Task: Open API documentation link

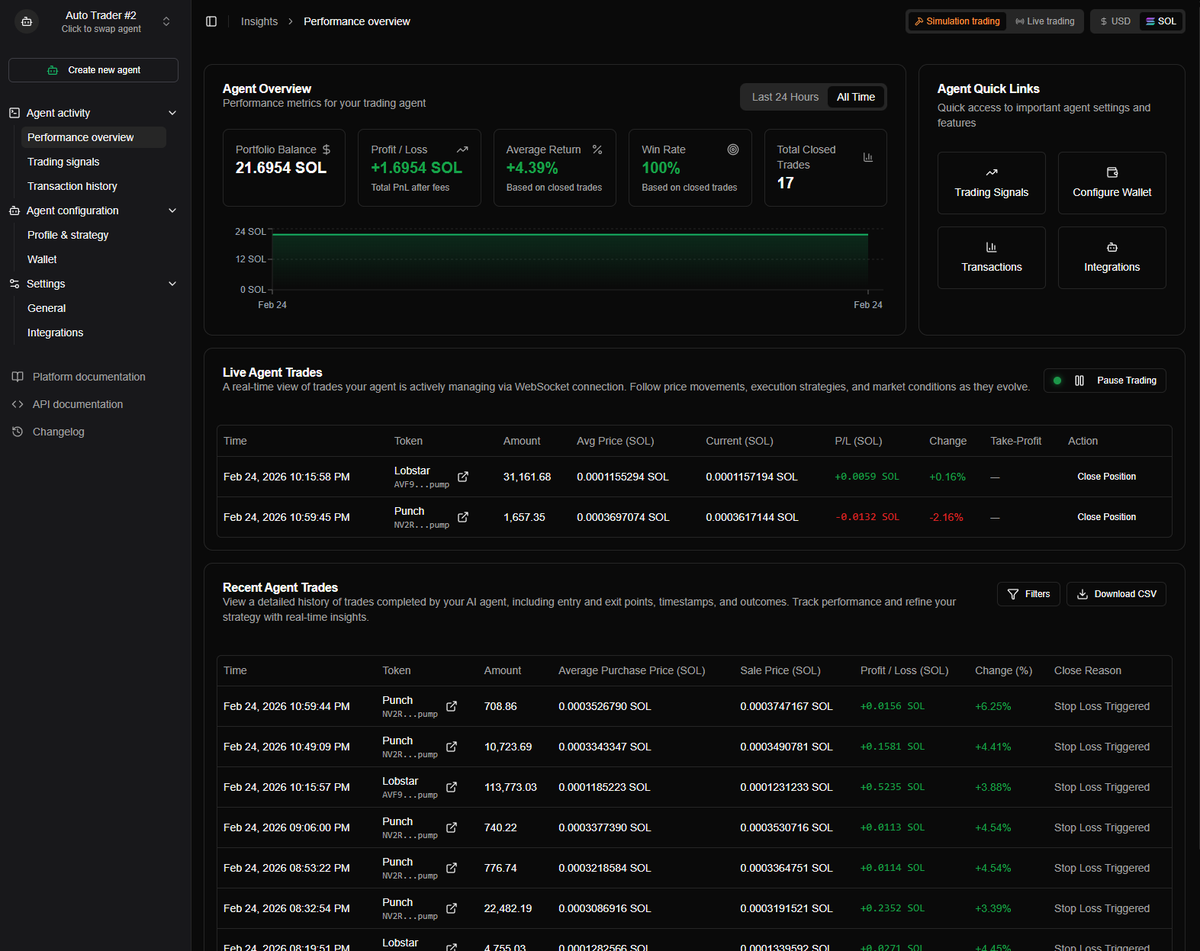Action: point(78,404)
